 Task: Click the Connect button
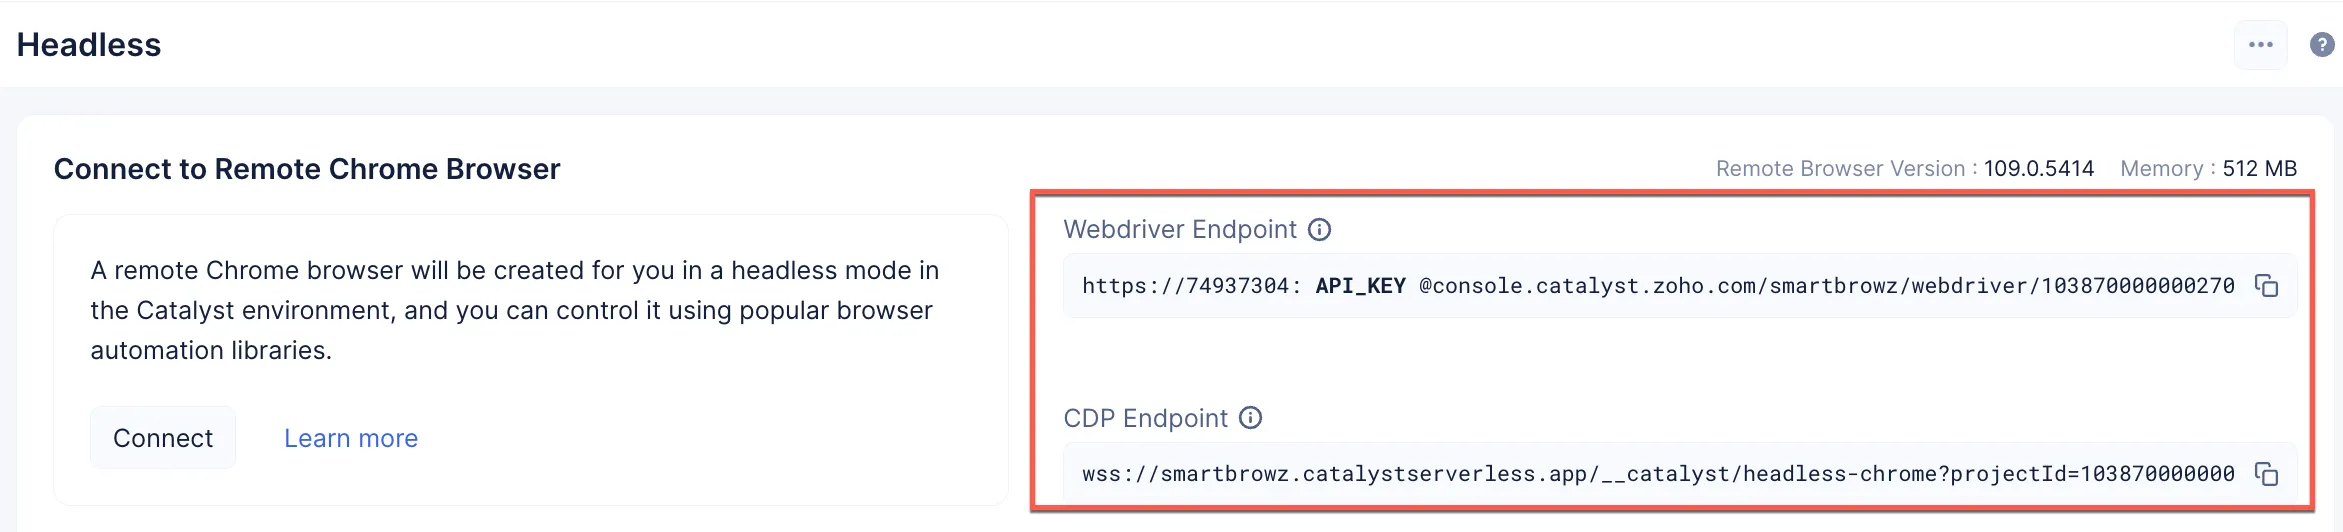[x=163, y=438]
